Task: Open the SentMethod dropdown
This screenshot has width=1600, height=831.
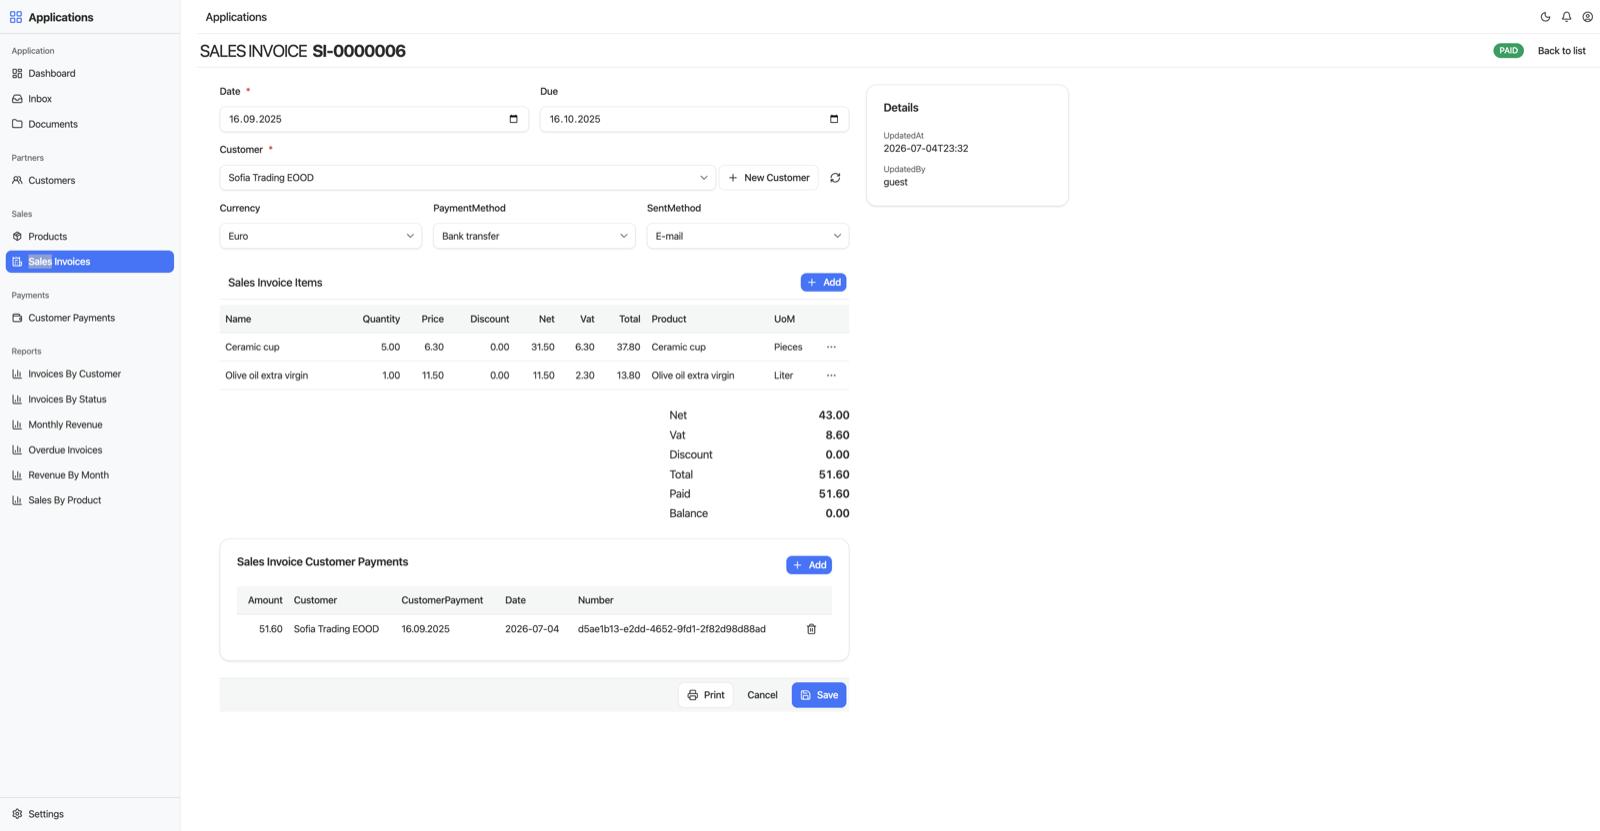Action: point(748,236)
